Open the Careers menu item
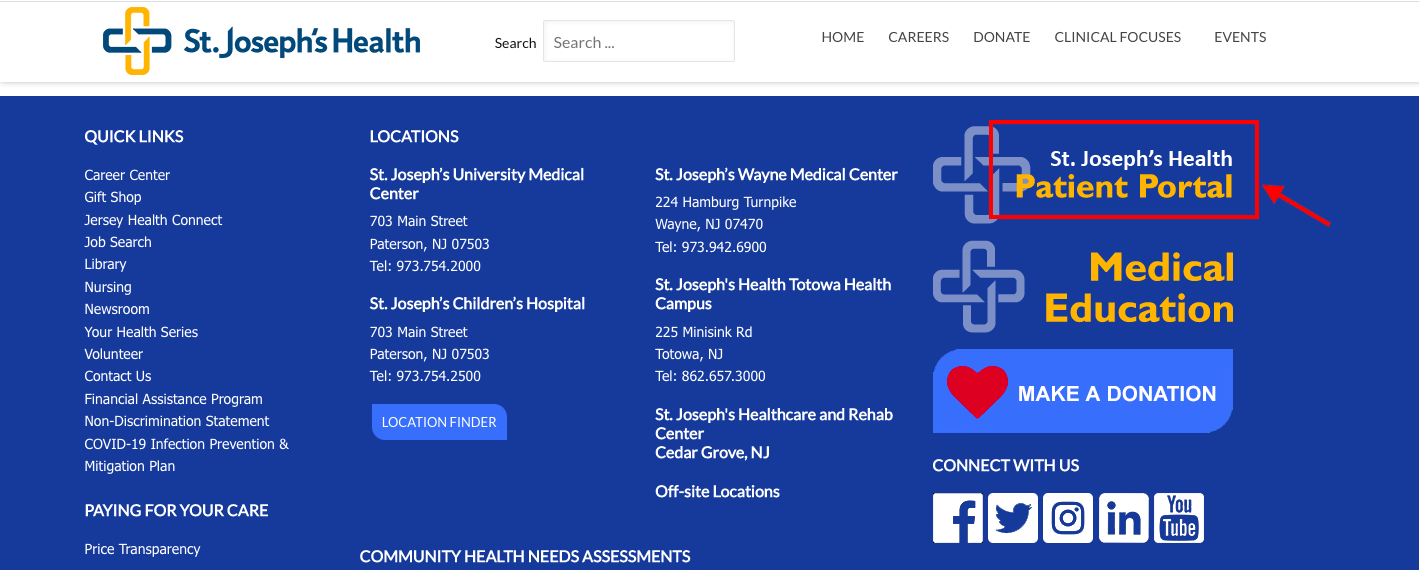 coord(918,37)
